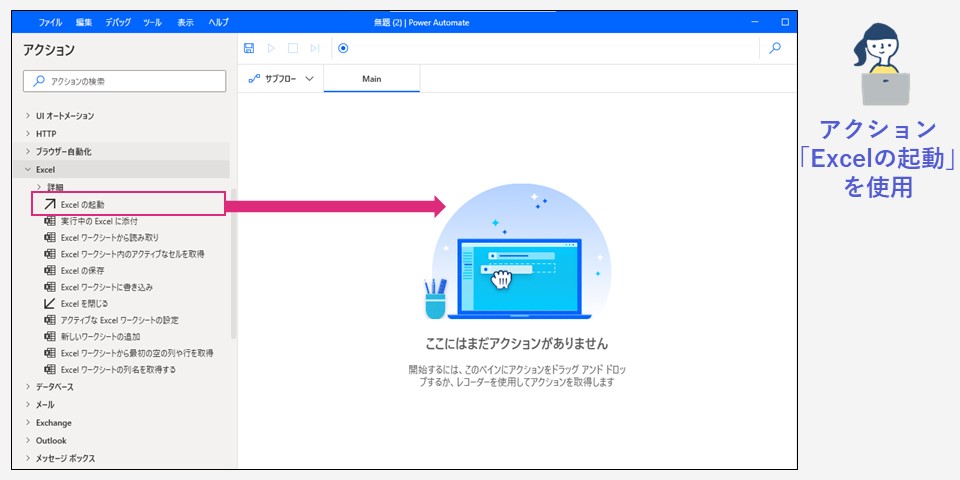The width and height of the screenshot is (960, 480).
Task: Click the subflow icon next to サブフロー
Action: [253, 79]
